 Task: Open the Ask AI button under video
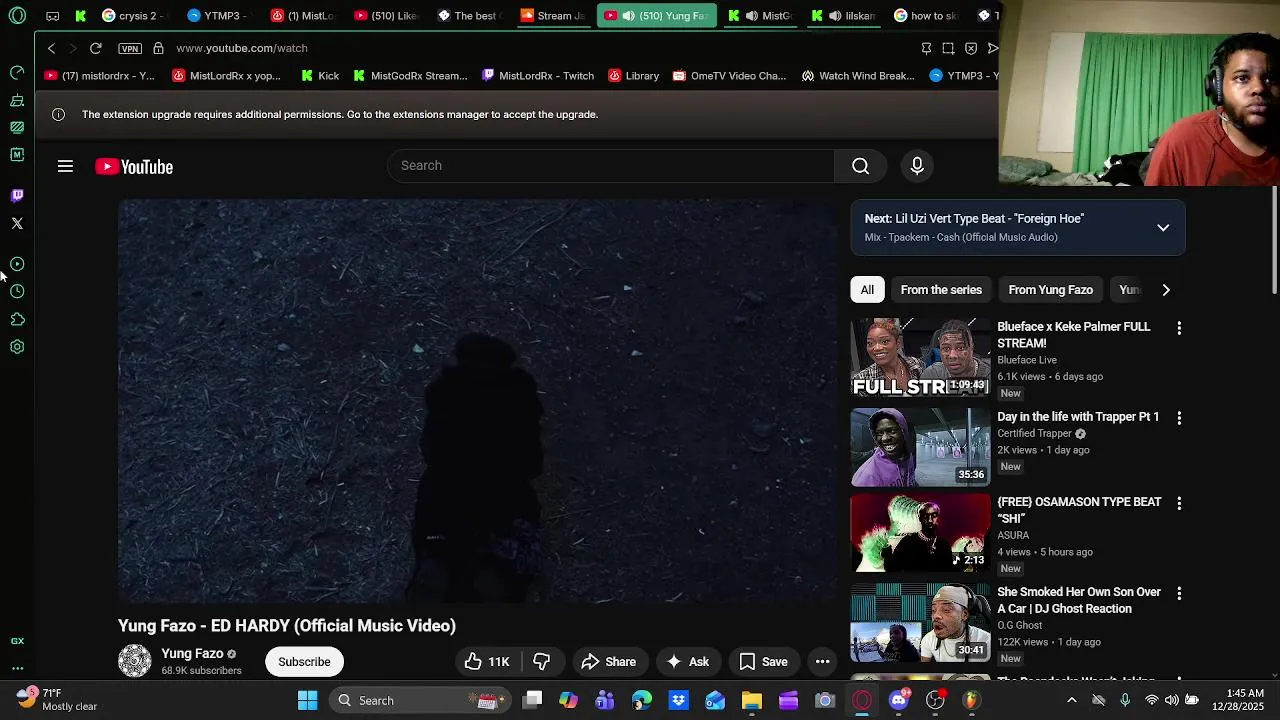[687, 661]
